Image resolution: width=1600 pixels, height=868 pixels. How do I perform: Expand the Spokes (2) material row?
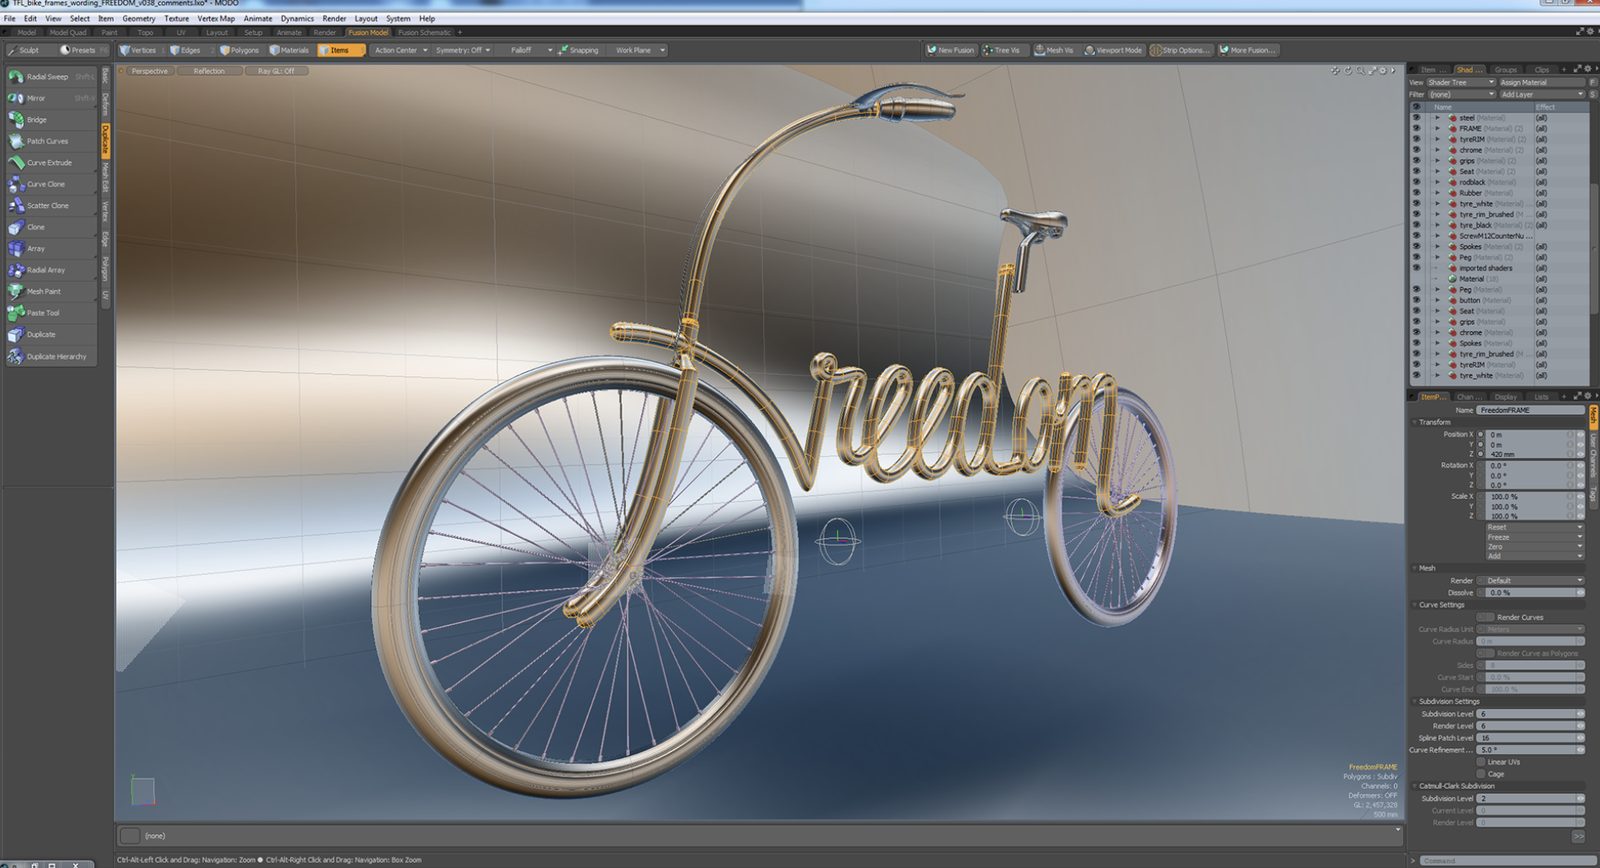coord(1438,246)
